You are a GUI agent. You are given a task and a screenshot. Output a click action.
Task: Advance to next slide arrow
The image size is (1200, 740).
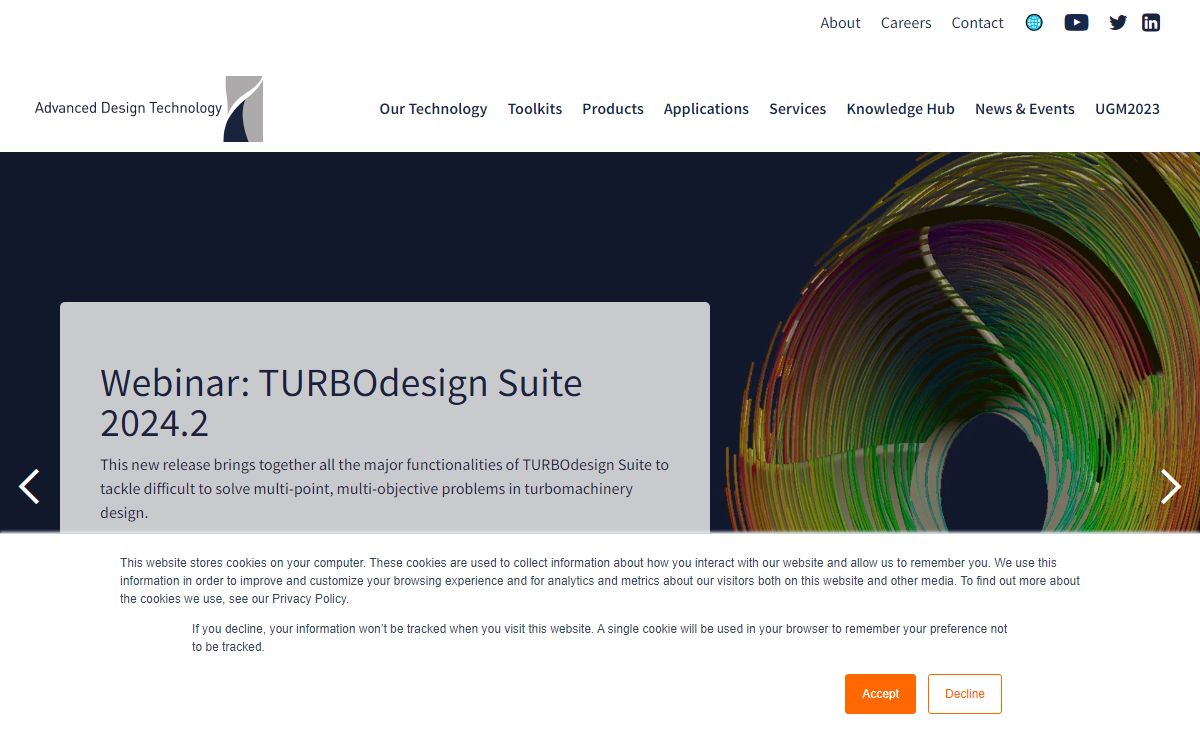(1170, 486)
